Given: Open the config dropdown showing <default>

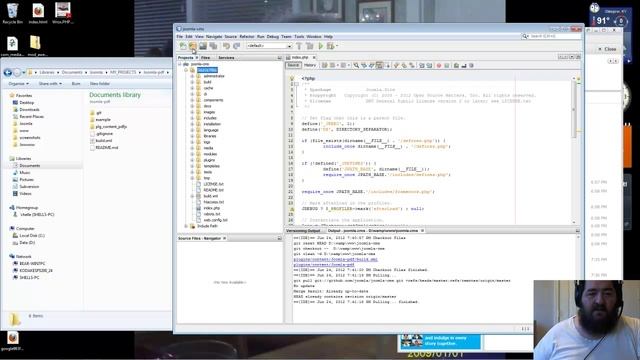Looking at the screenshot, I should coord(269,46).
